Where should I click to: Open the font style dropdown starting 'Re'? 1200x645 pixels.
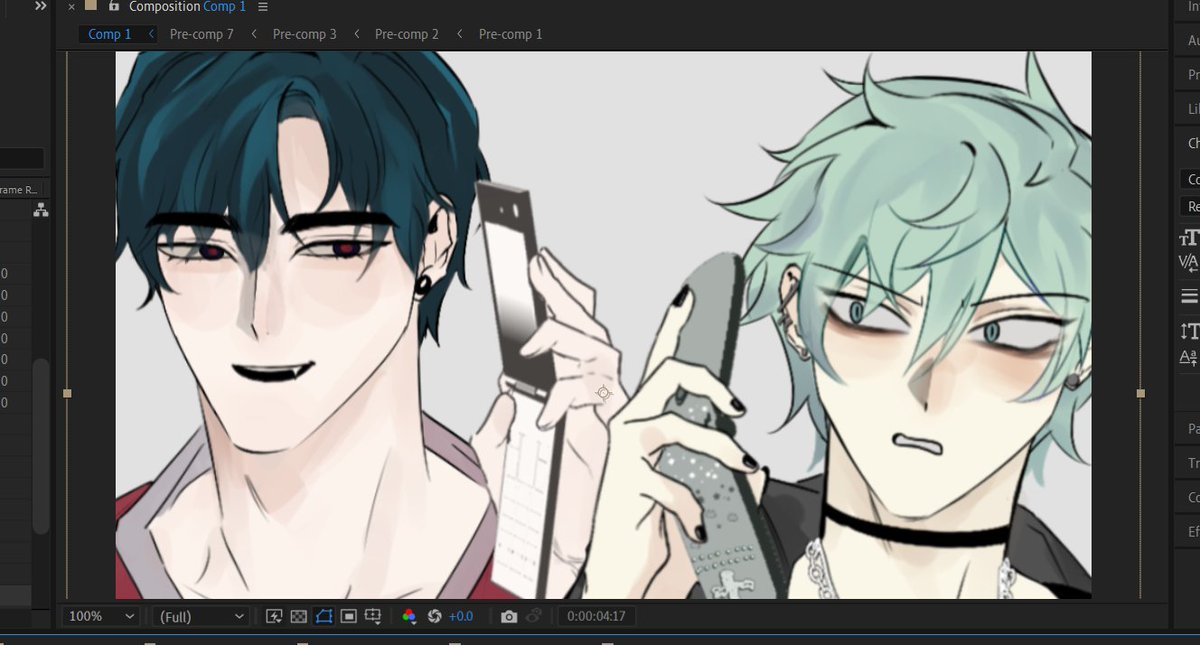tap(1190, 206)
